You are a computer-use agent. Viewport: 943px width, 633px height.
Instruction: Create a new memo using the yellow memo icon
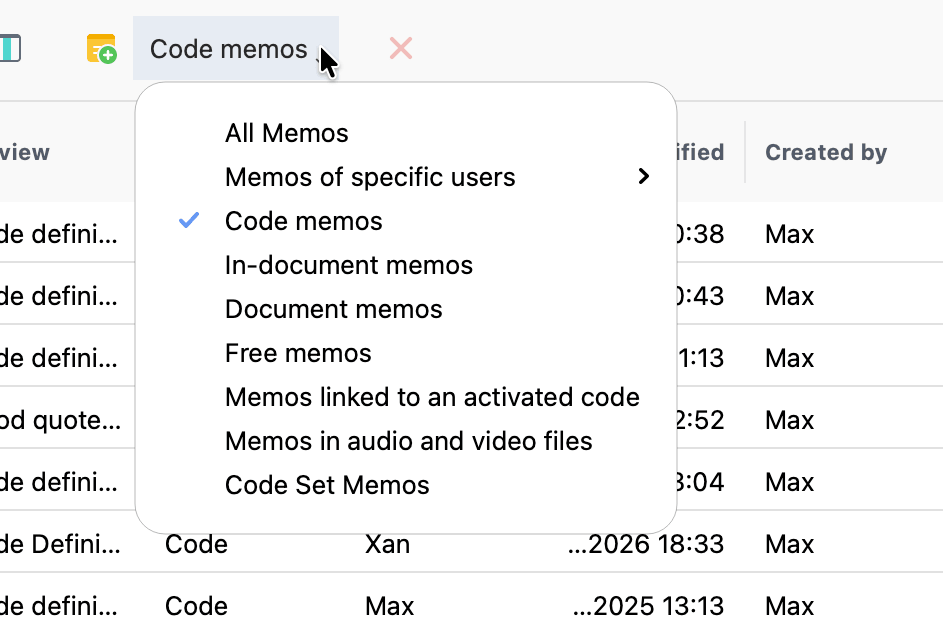click(x=100, y=47)
